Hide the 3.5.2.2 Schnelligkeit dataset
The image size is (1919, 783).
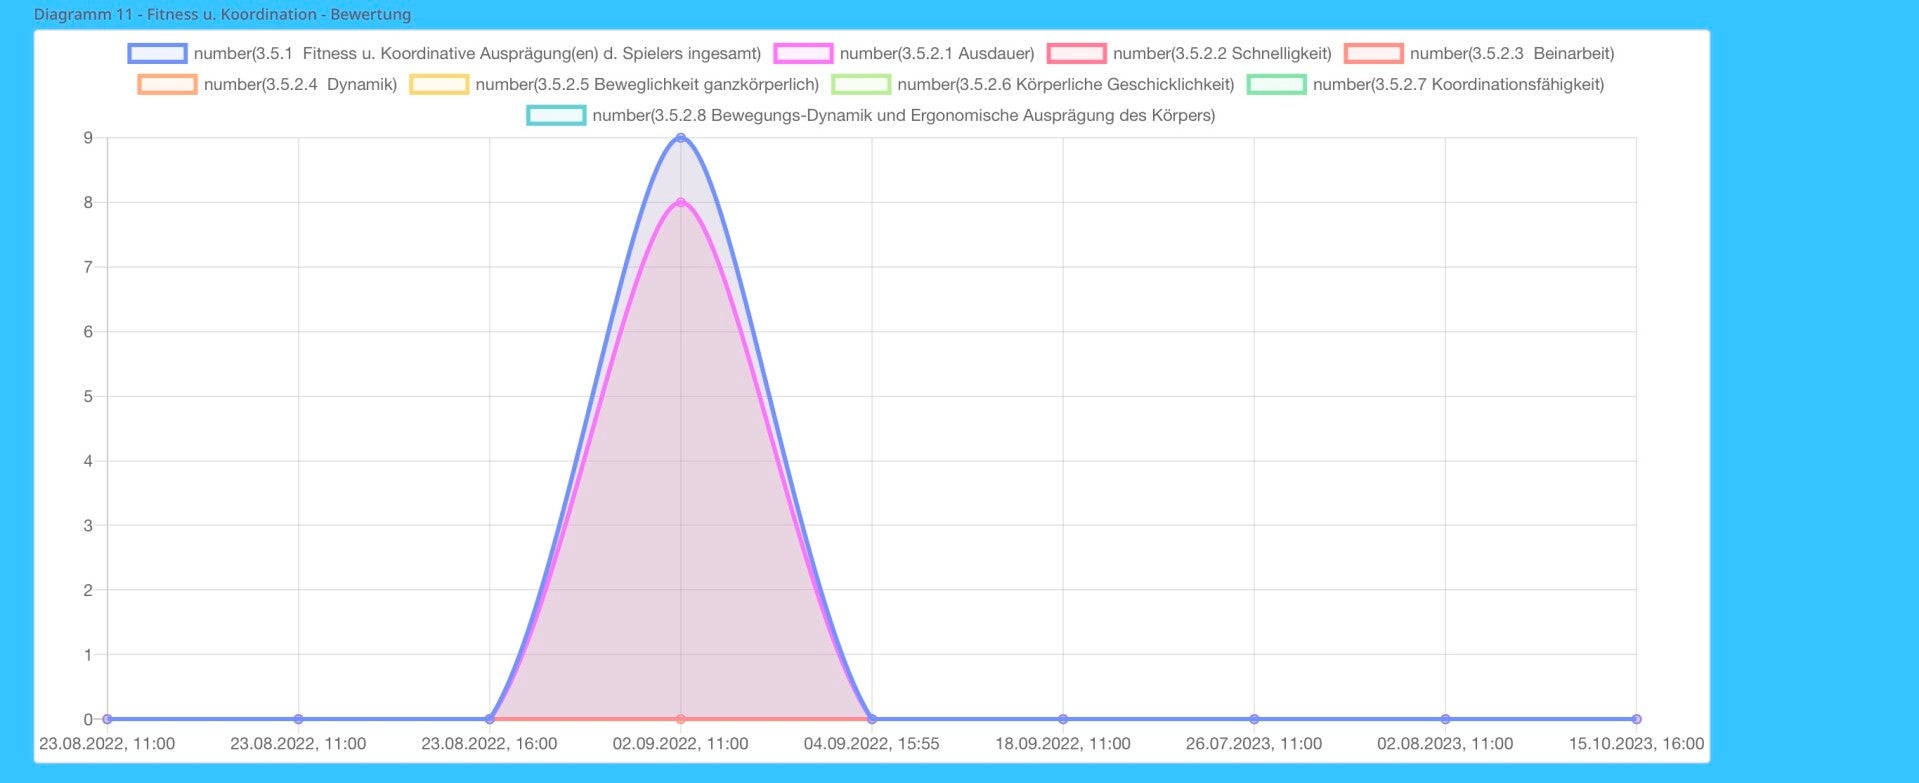(1076, 53)
